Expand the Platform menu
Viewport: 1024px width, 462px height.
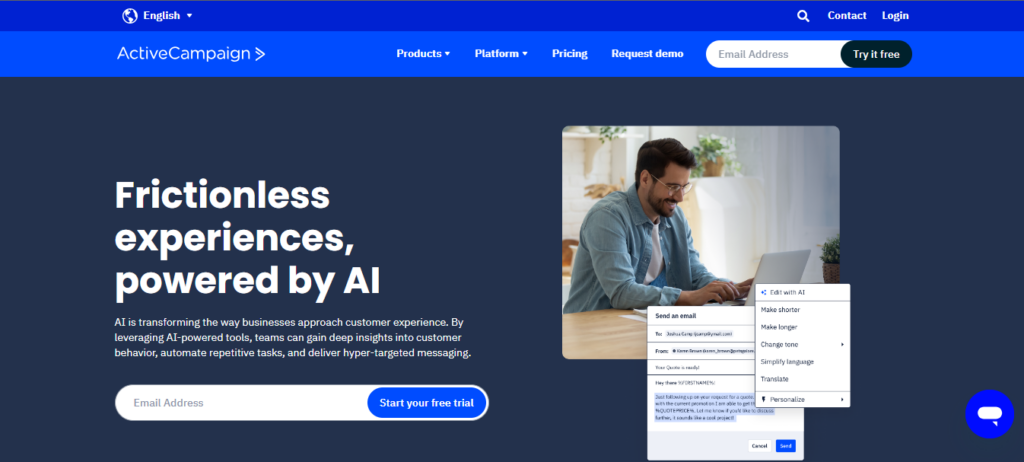[501, 54]
